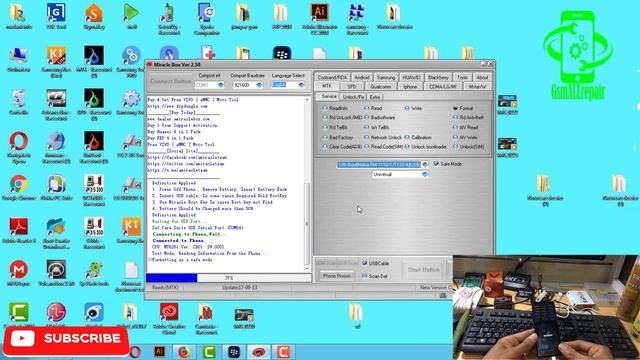
Task: Open the red circle M desktop icon
Action: (18, 273)
